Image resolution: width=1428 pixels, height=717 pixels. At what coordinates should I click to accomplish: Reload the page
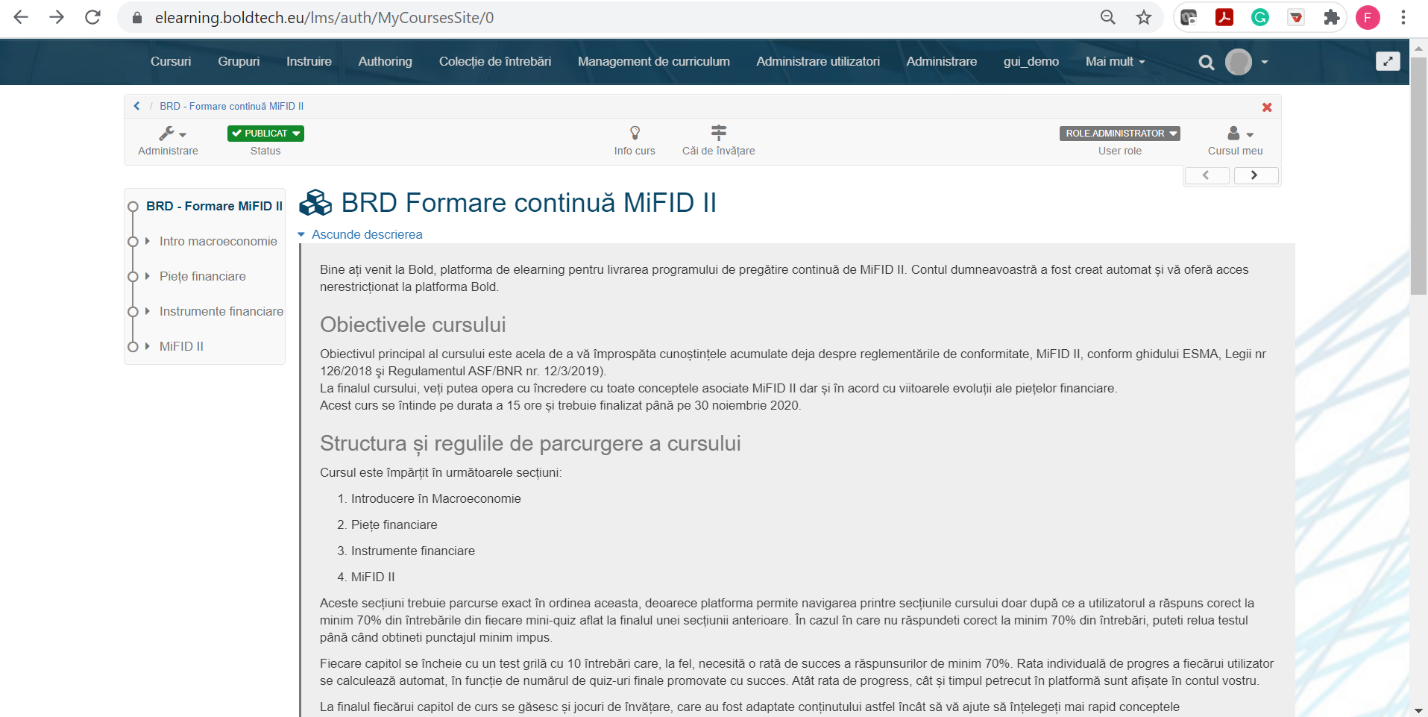coord(93,17)
